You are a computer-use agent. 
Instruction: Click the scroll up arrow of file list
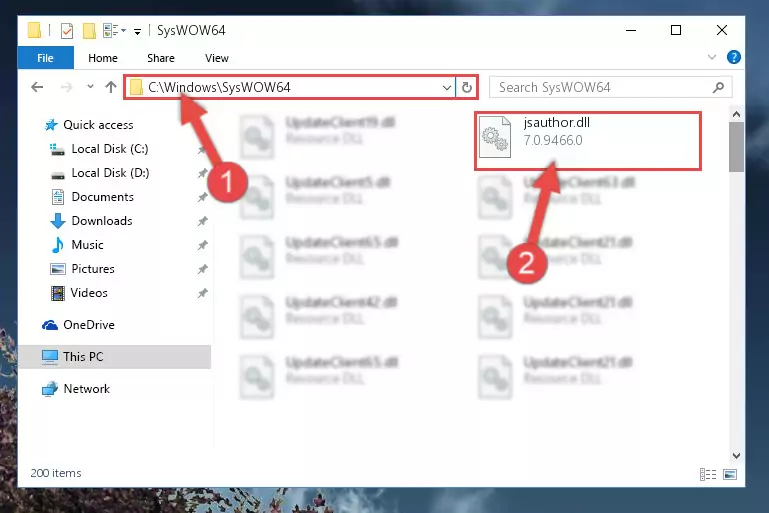coord(736,114)
